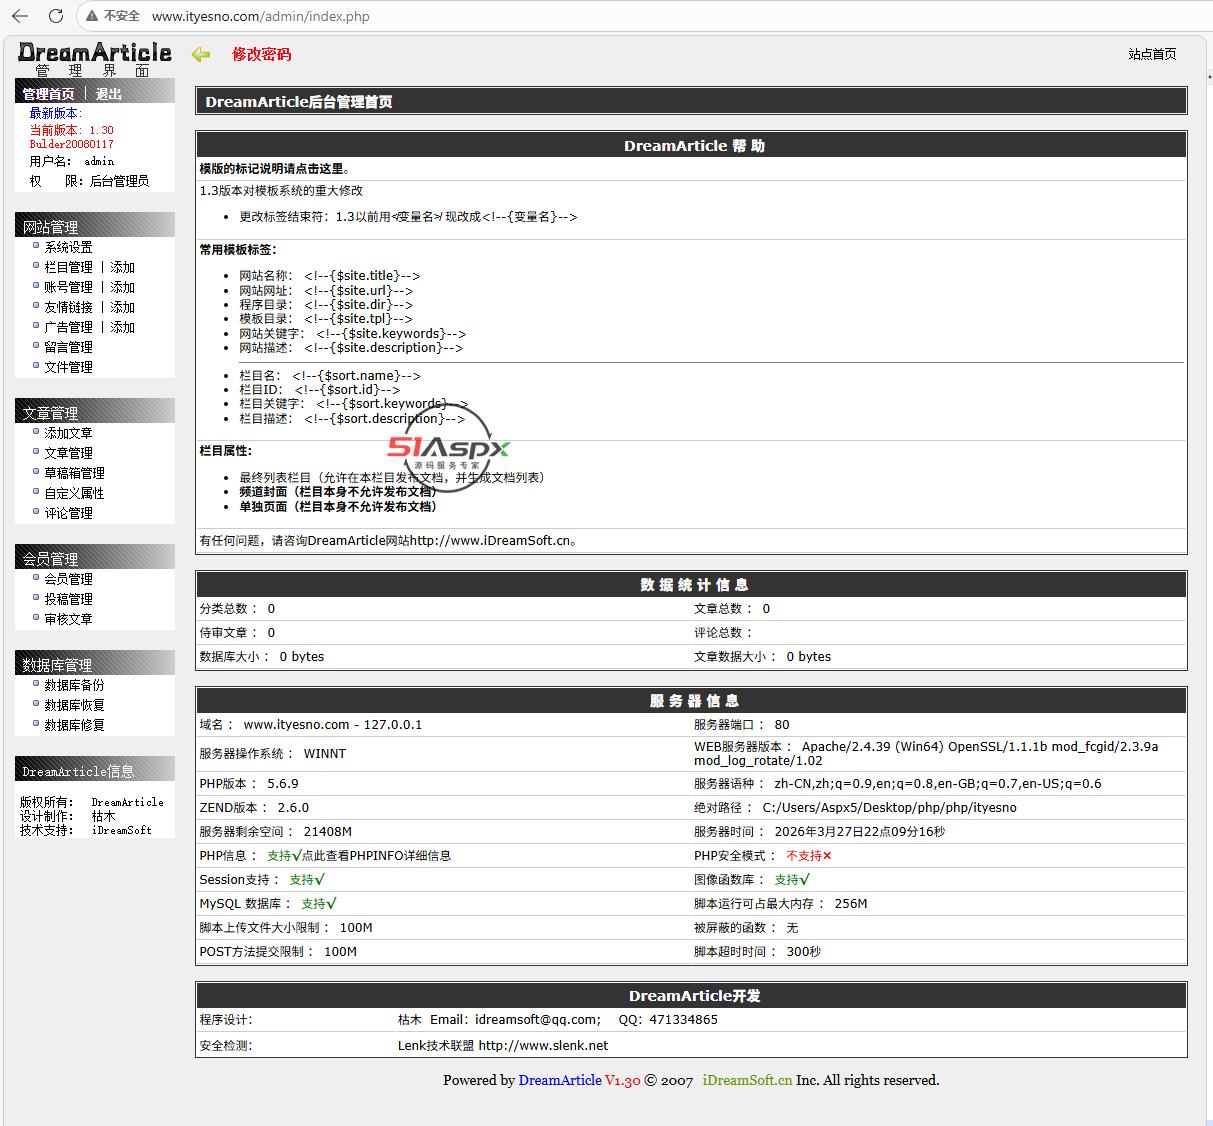The image size is (1213, 1126).
Task: Open 文件管理
Action: point(68,367)
